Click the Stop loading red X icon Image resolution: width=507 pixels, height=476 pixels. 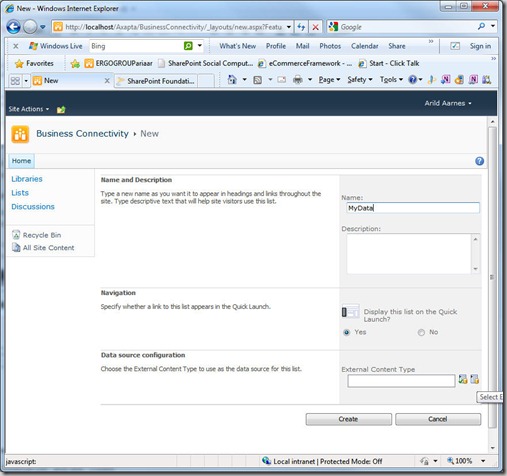[x=315, y=27]
